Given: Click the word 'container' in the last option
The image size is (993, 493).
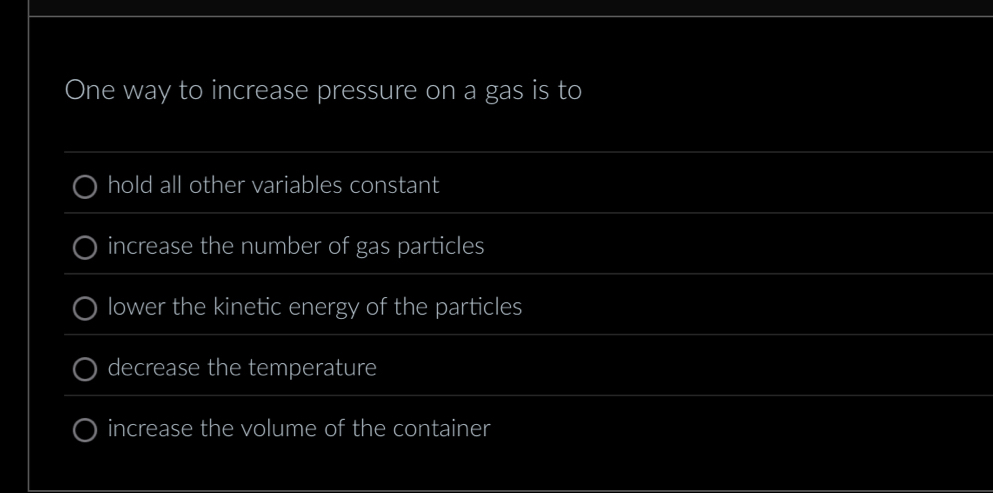Looking at the screenshot, I should pyautogui.click(x=442, y=429).
